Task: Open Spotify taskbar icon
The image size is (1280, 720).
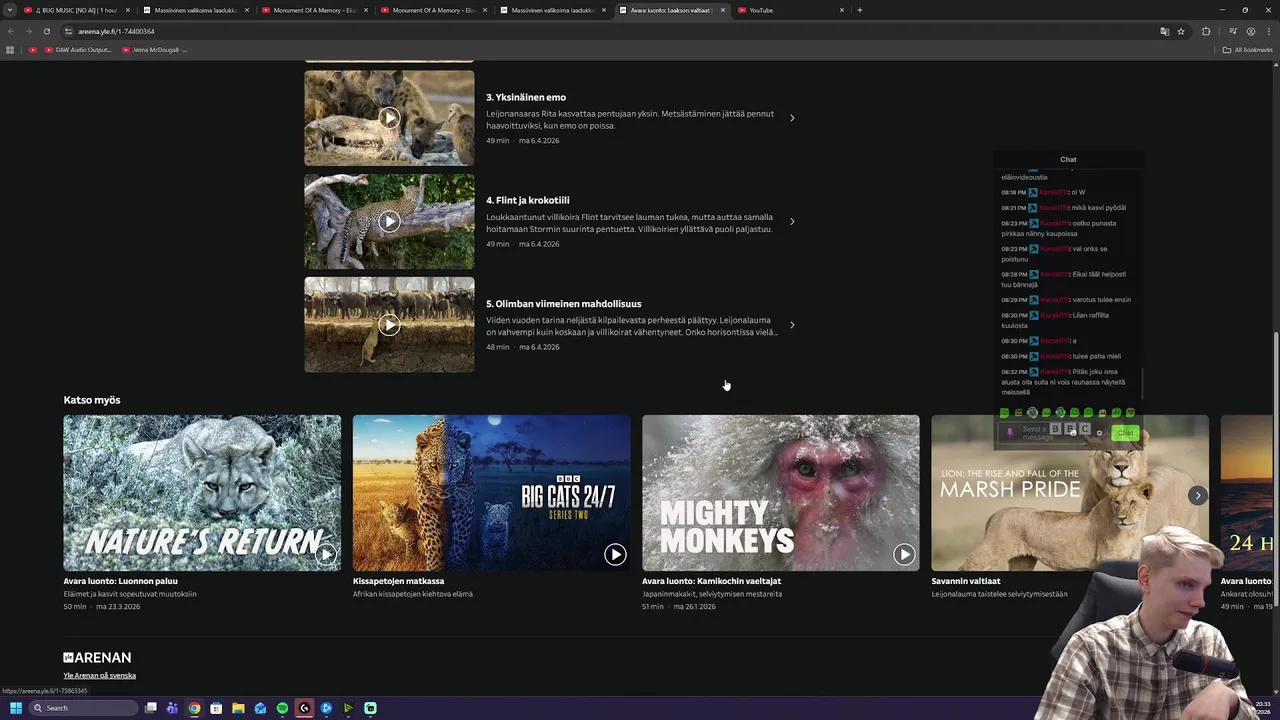Action: 282,708
